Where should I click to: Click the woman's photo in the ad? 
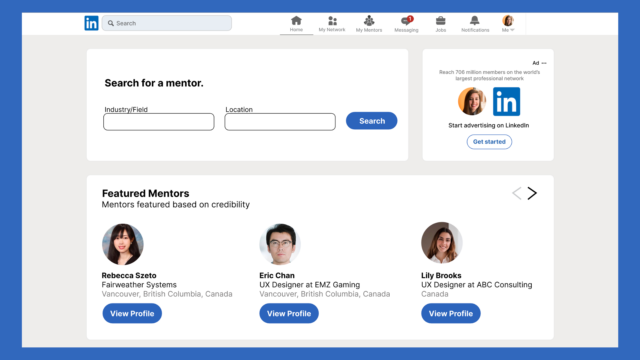472,101
